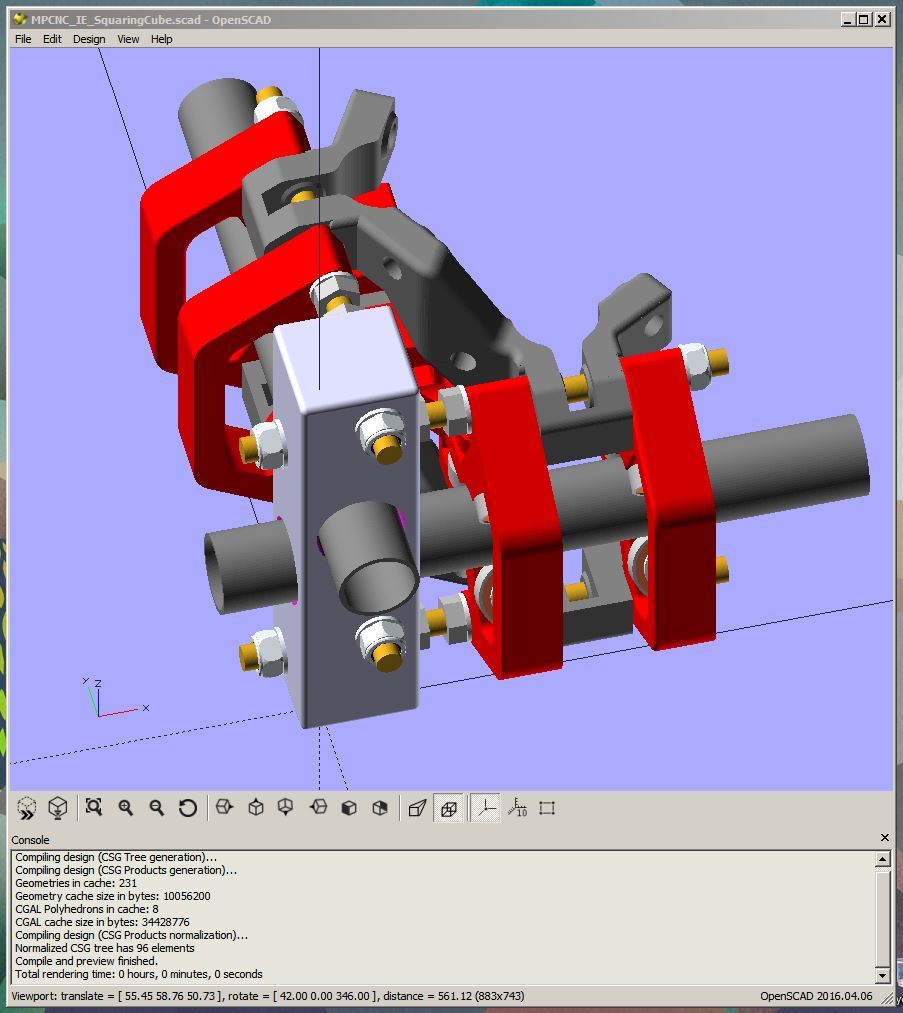Open the Design menu
Image resolution: width=903 pixels, height=1013 pixels.
(89, 39)
